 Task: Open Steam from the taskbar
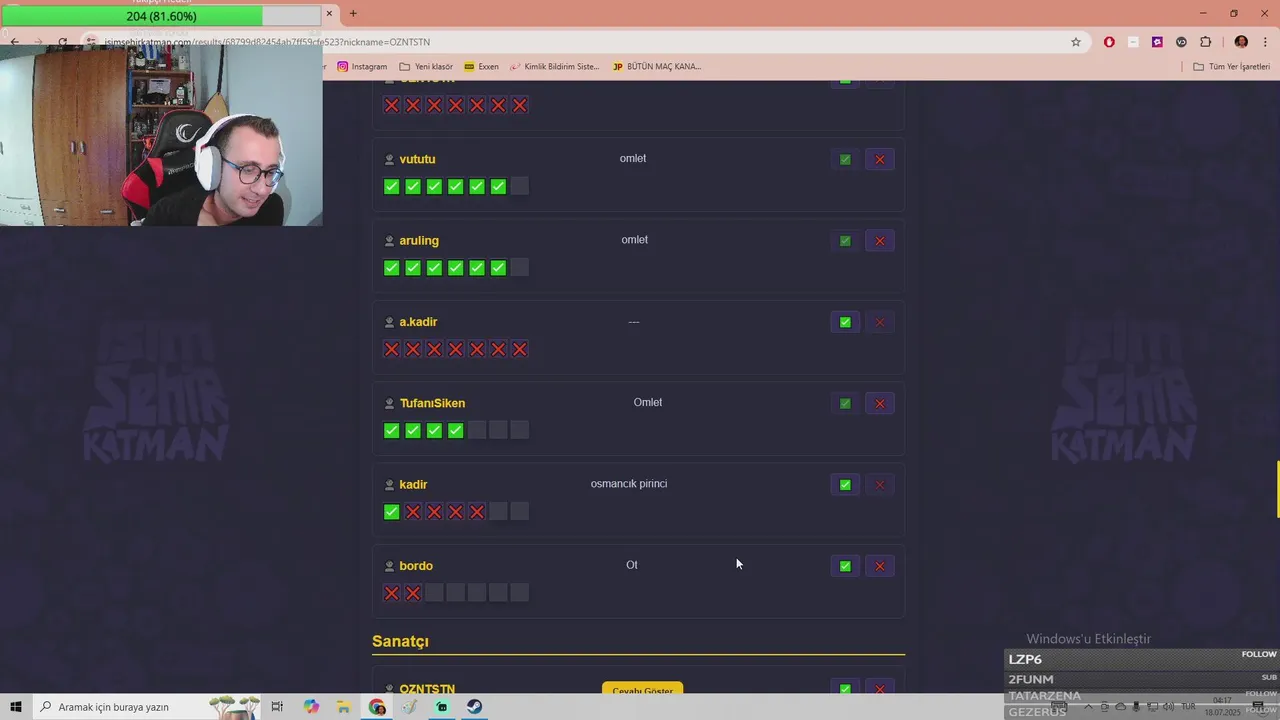475,707
